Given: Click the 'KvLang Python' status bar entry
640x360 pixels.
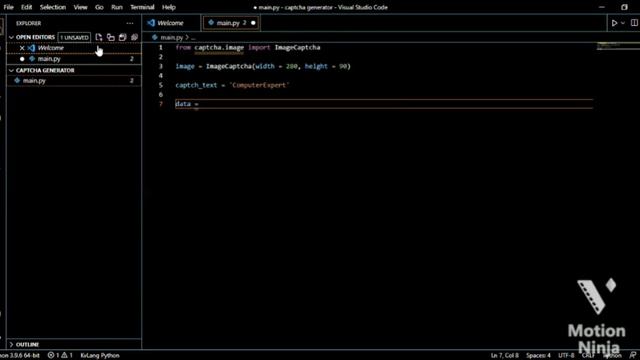Looking at the screenshot, I should pos(100,355).
